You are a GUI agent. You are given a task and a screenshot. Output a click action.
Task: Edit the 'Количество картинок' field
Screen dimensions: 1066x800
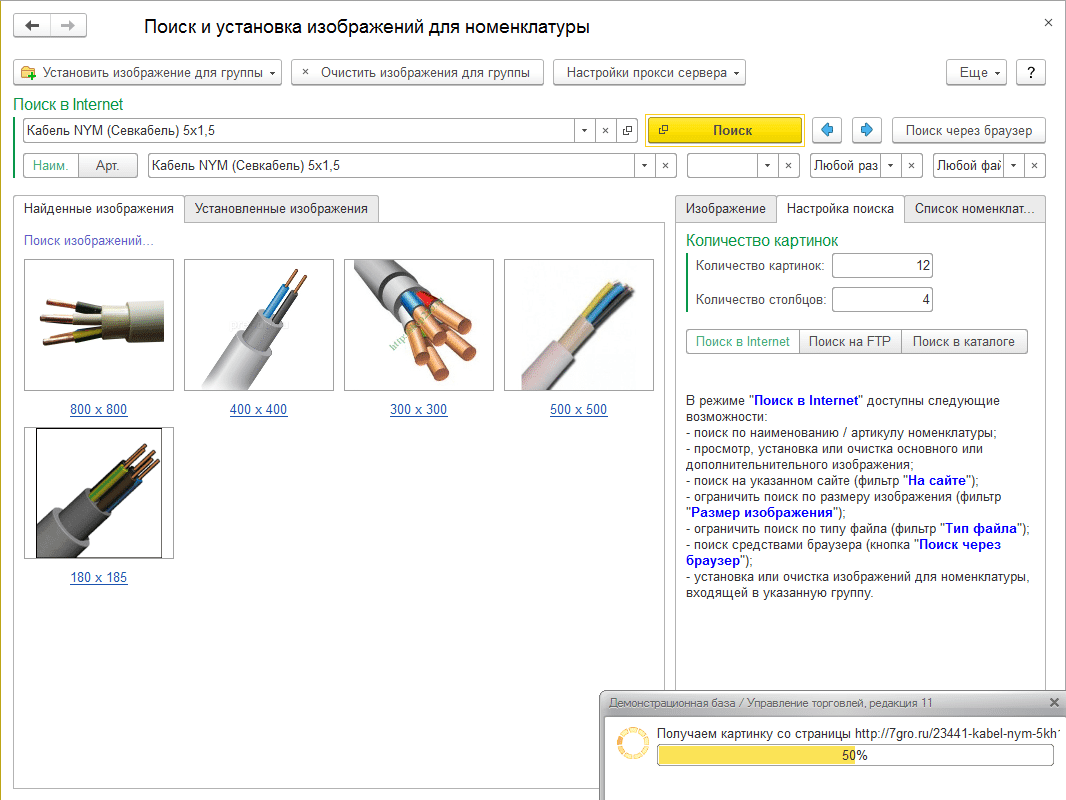tap(882, 265)
